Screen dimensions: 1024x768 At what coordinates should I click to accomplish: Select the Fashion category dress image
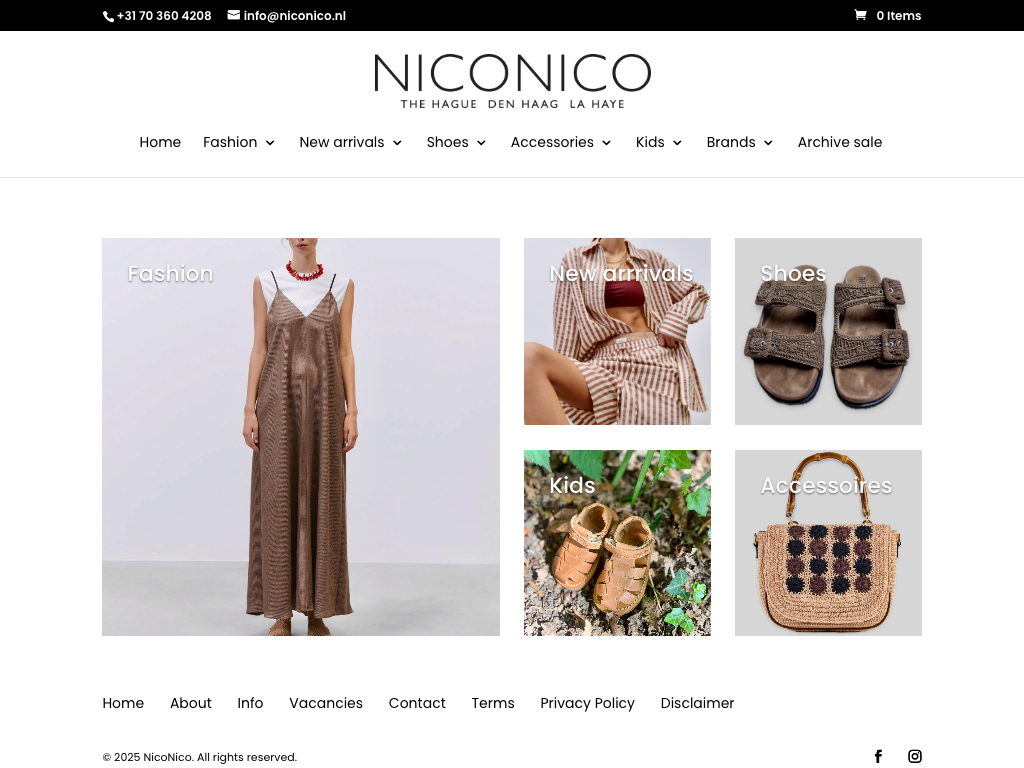pos(300,437)
